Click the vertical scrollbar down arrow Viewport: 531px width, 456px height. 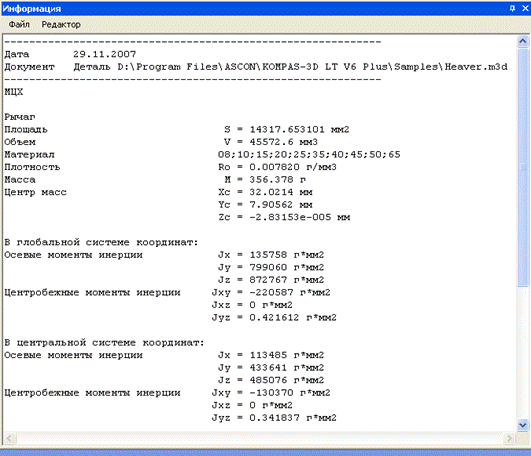tap(523, 425)
